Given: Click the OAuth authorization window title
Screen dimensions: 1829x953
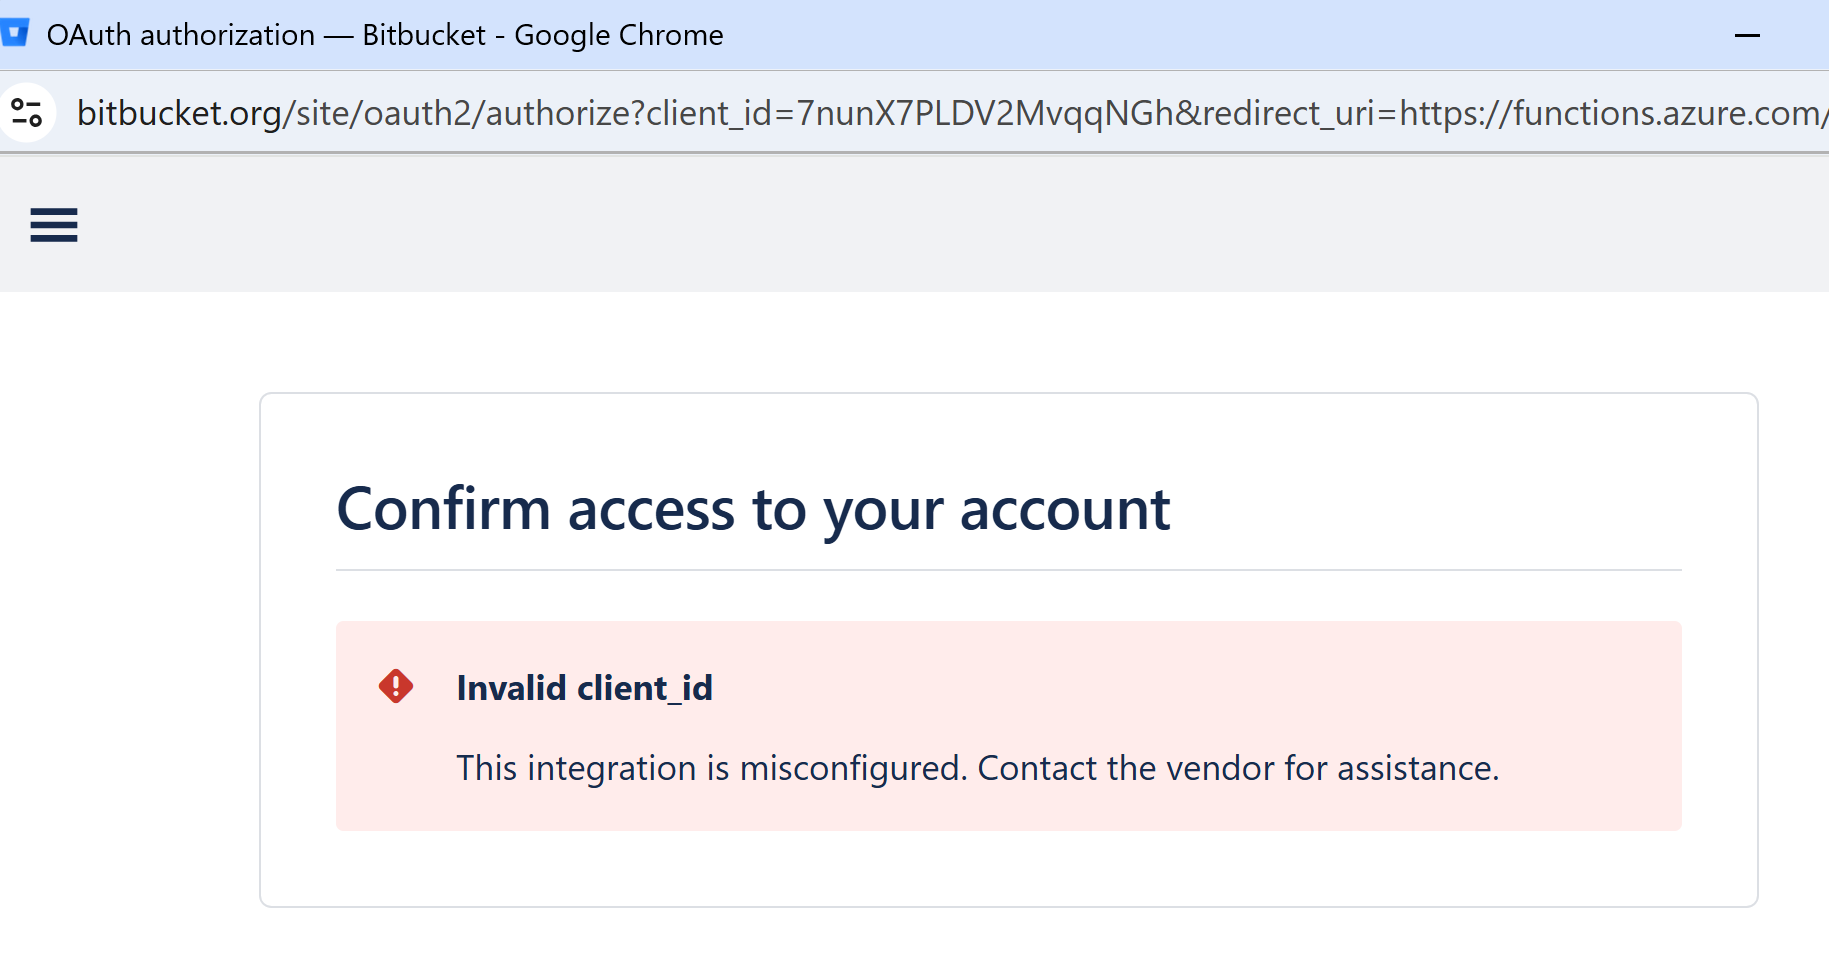Looking at the screenshot, I should (x=384, y=34).
